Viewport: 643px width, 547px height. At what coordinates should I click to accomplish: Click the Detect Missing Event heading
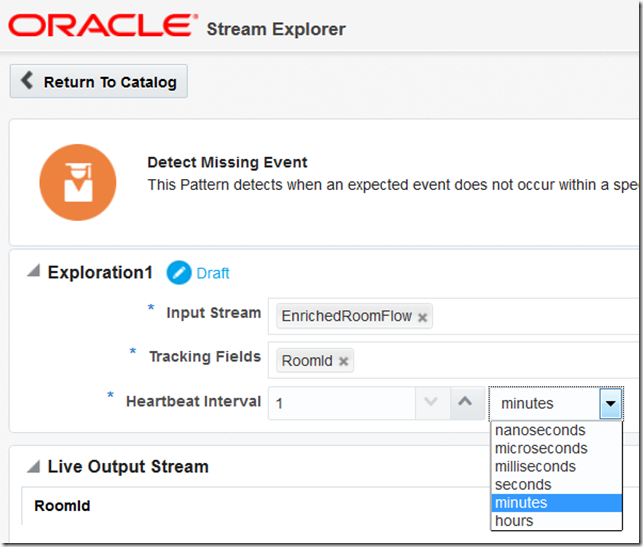(227, 162)
